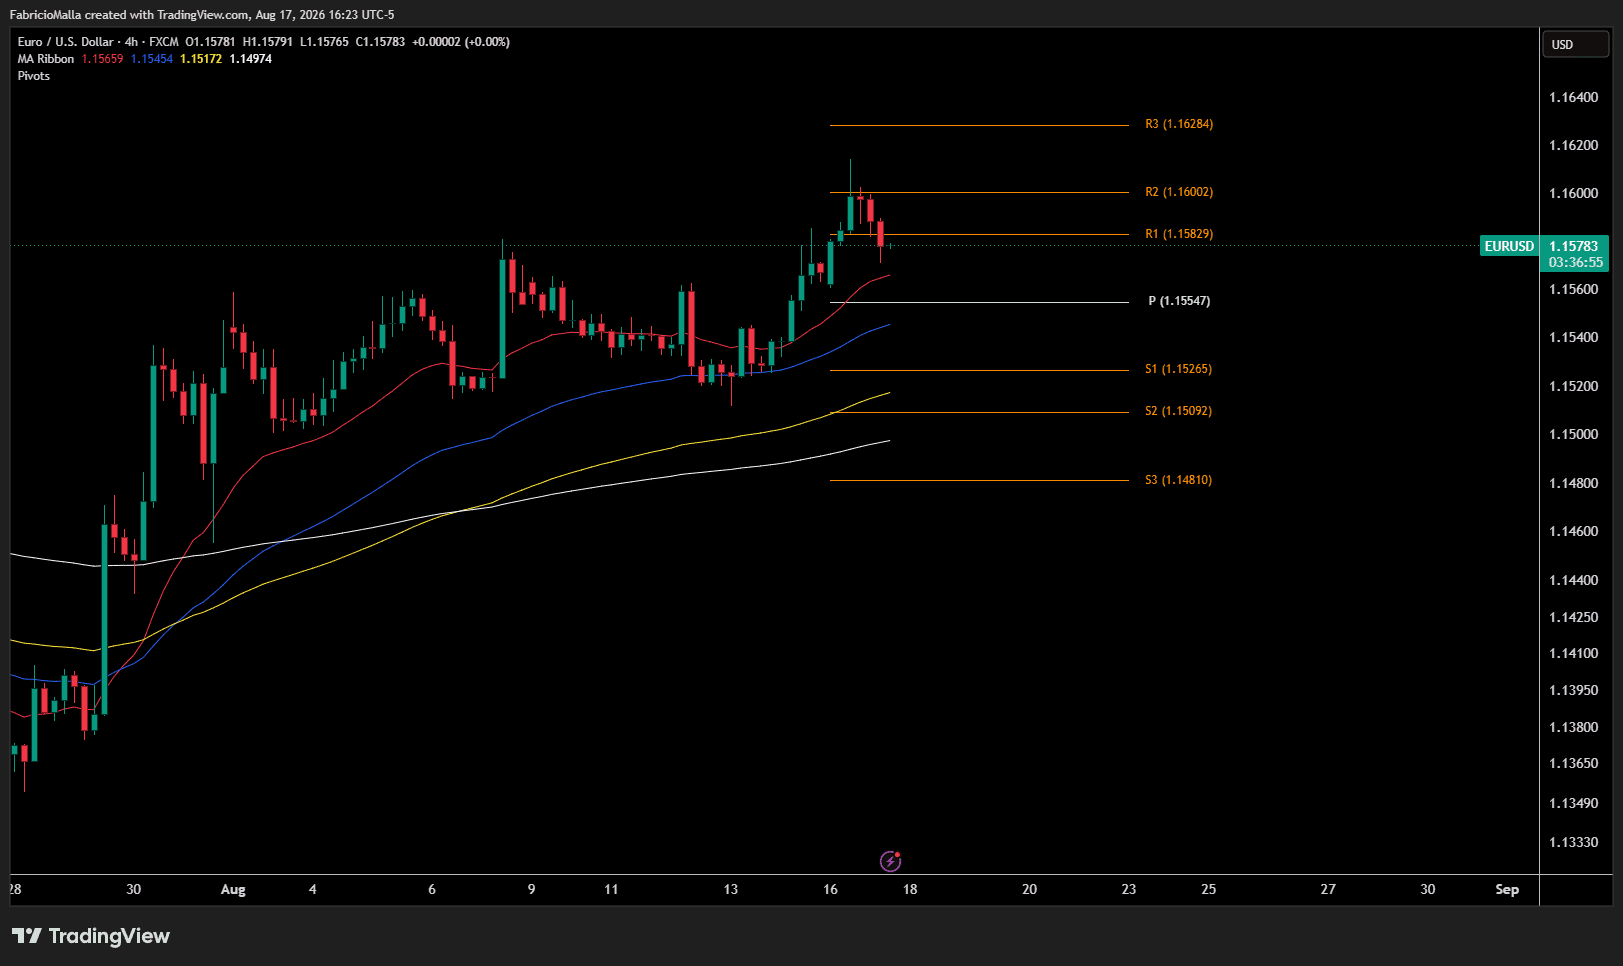Screen dimensions: 1623x966
Task: Click the red MA Ribbon value 1.15659
Action: pos(102,59)
